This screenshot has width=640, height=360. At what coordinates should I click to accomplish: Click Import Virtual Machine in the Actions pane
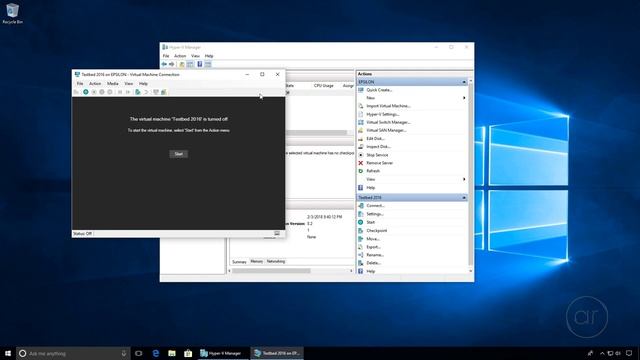(388, 106)
